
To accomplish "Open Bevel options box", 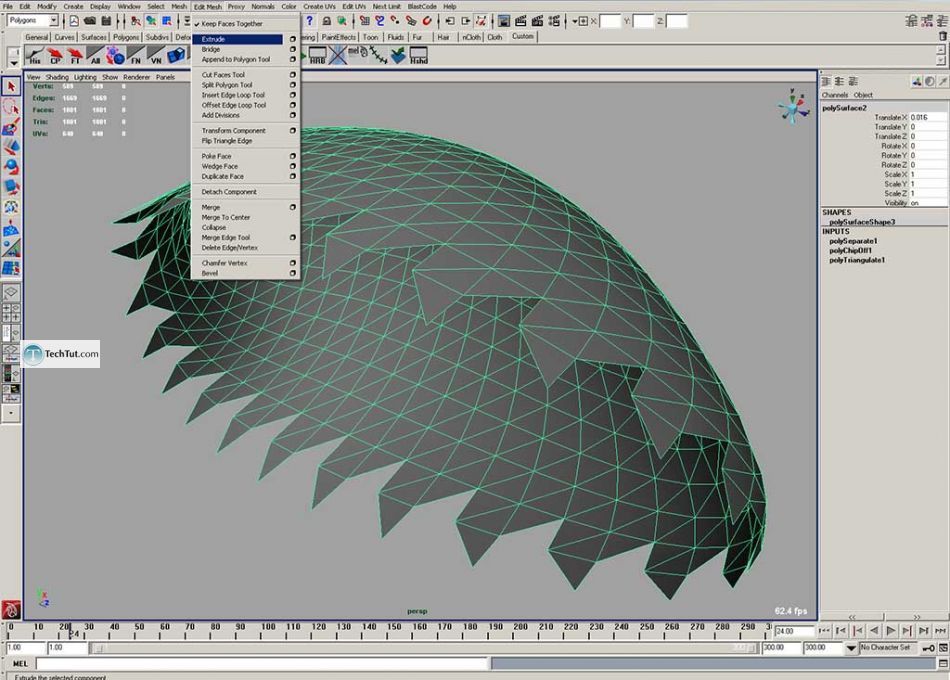I will pos(293,273).
